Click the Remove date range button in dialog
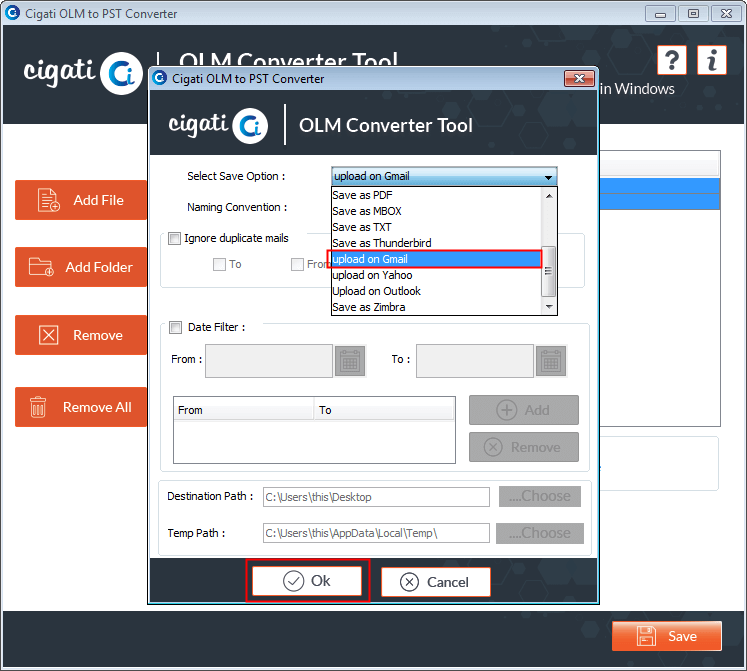The image size is (747, 671). [524, 447]
